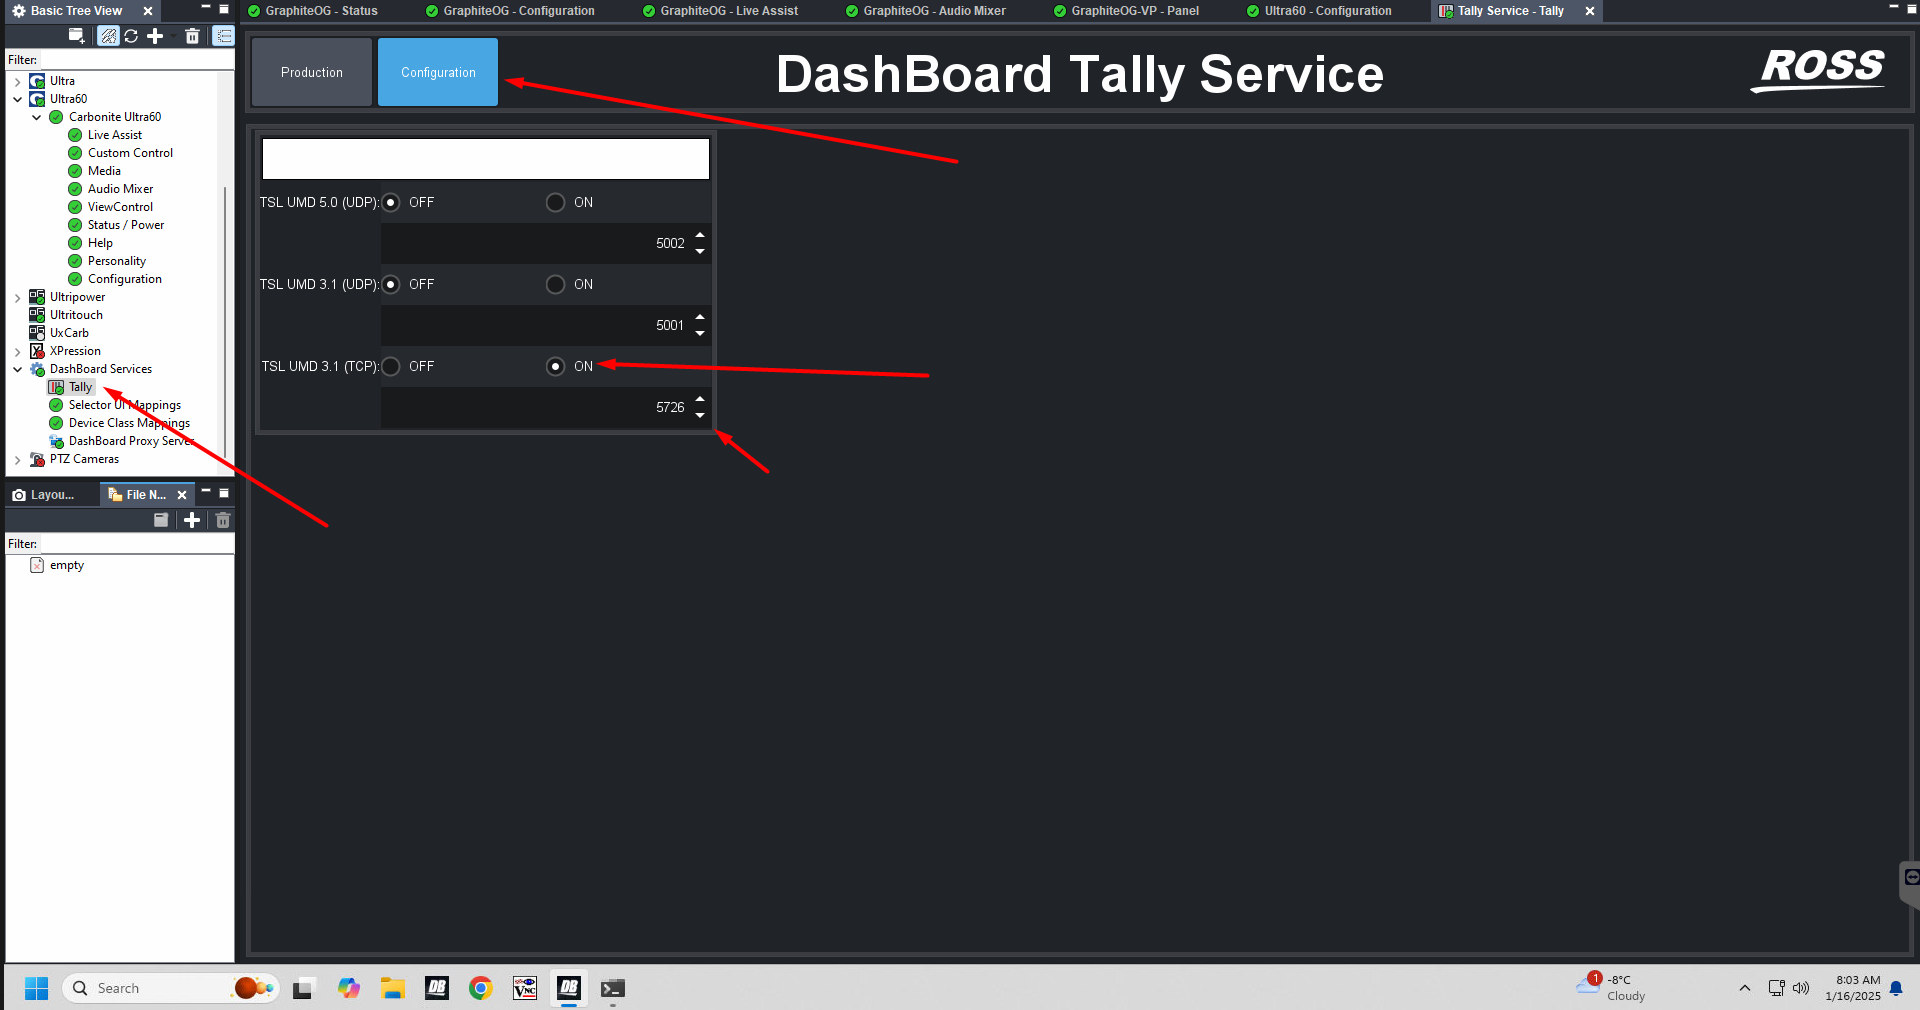Switch to Ultra60 - Configuration tab
Image resolution: width=1920 pixels, height=1010 pixels.
click(x=1319, y=11)
